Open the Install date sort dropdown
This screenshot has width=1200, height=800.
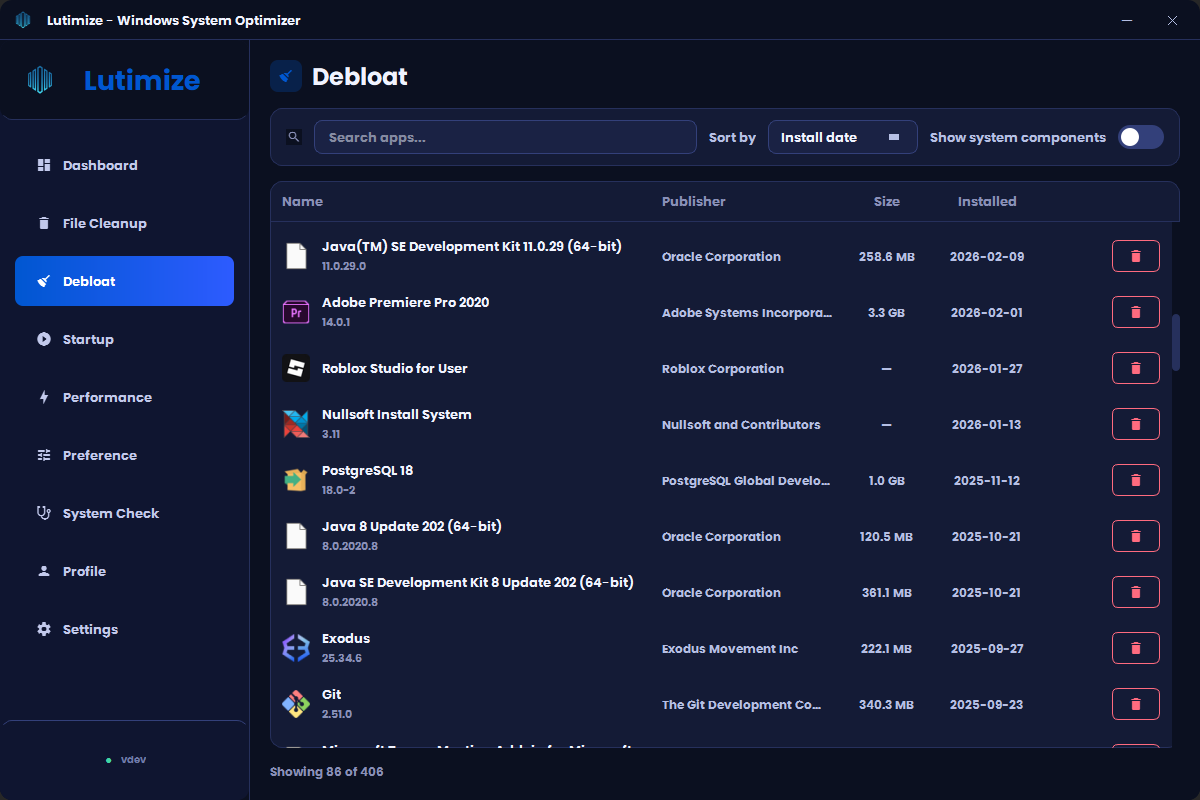click(x=842, y=137)
